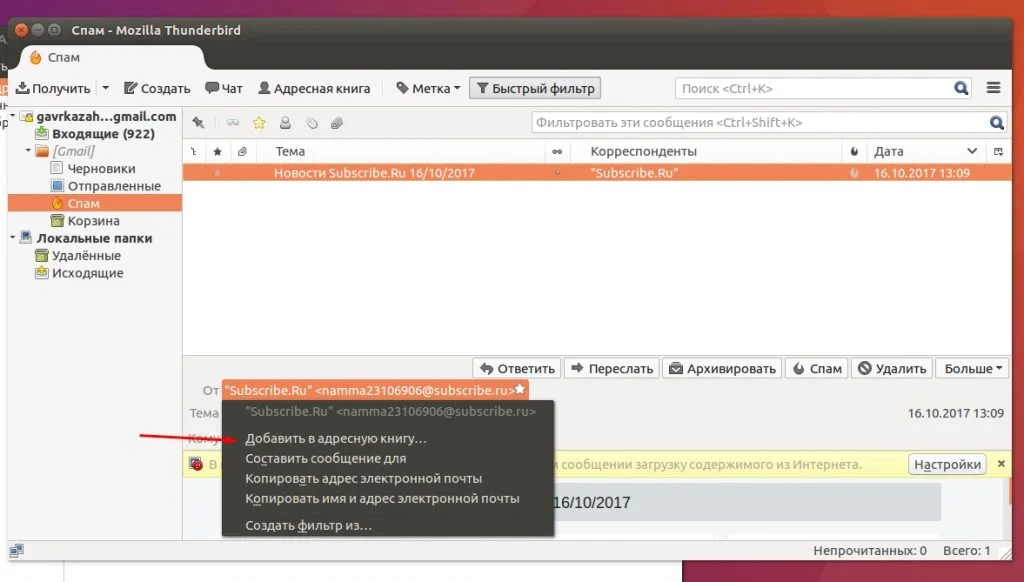Image resolution: width=1024 pixels, height=582 pixels.
Task: Sort by the attachment column header
Action: (242, 152)
